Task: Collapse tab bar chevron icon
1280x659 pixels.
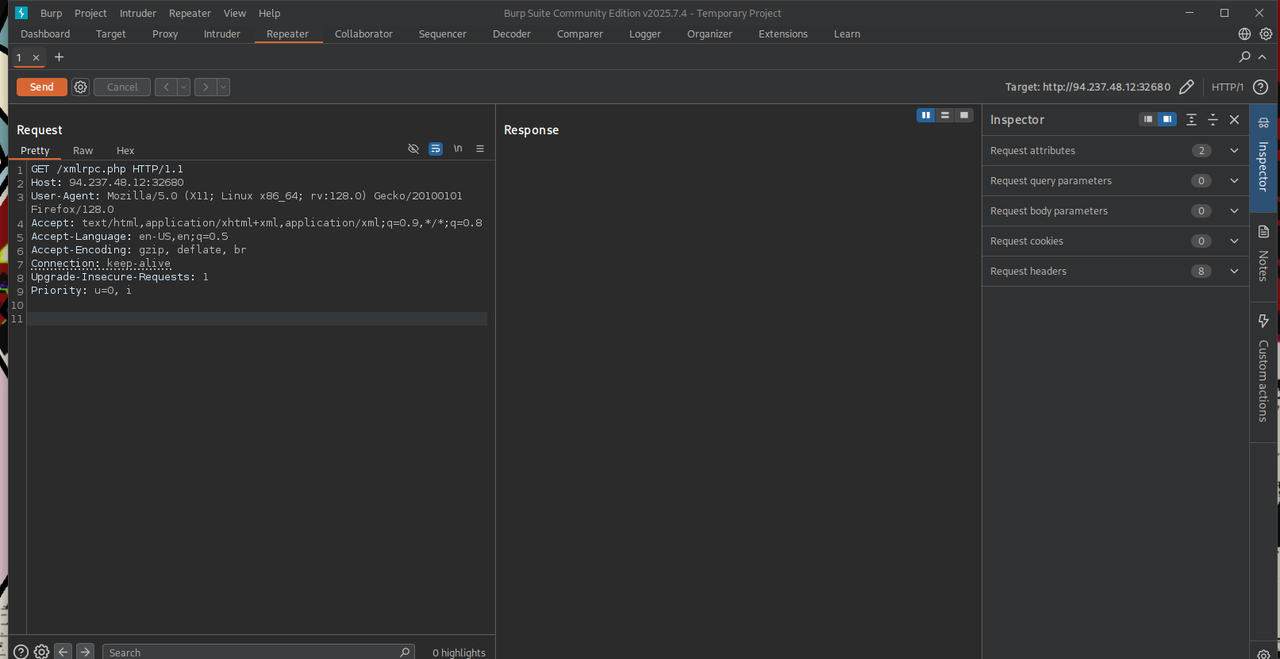Action: tap(1262, 57)
